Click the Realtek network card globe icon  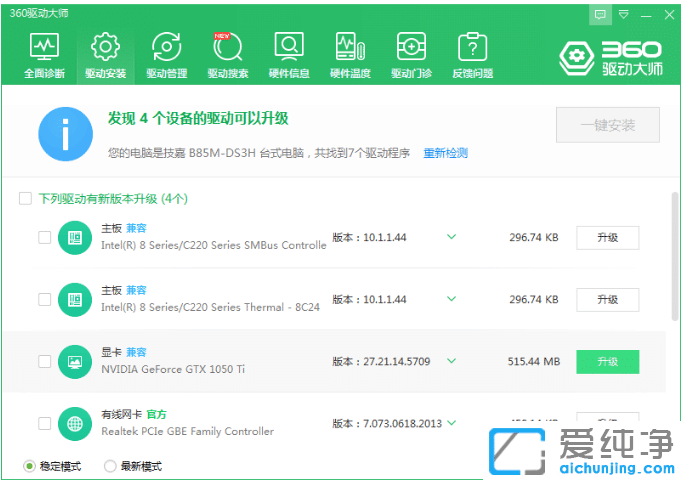tap(75, 423)
